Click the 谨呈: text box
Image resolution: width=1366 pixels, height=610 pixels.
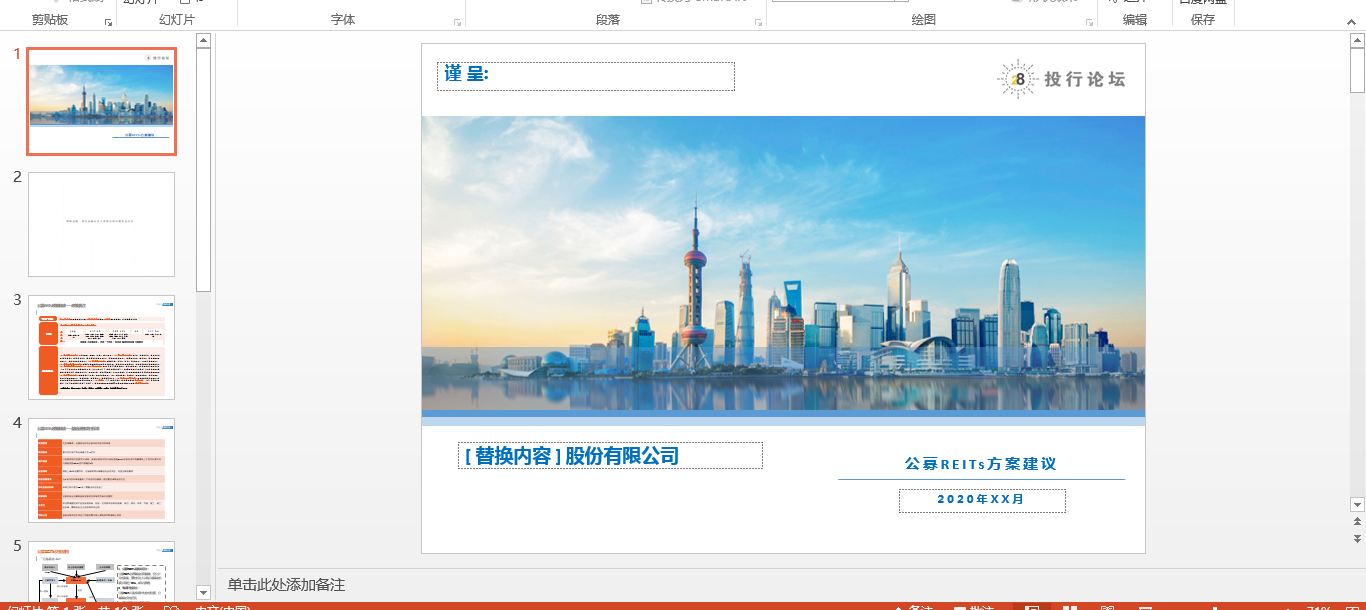click(585, 76)
